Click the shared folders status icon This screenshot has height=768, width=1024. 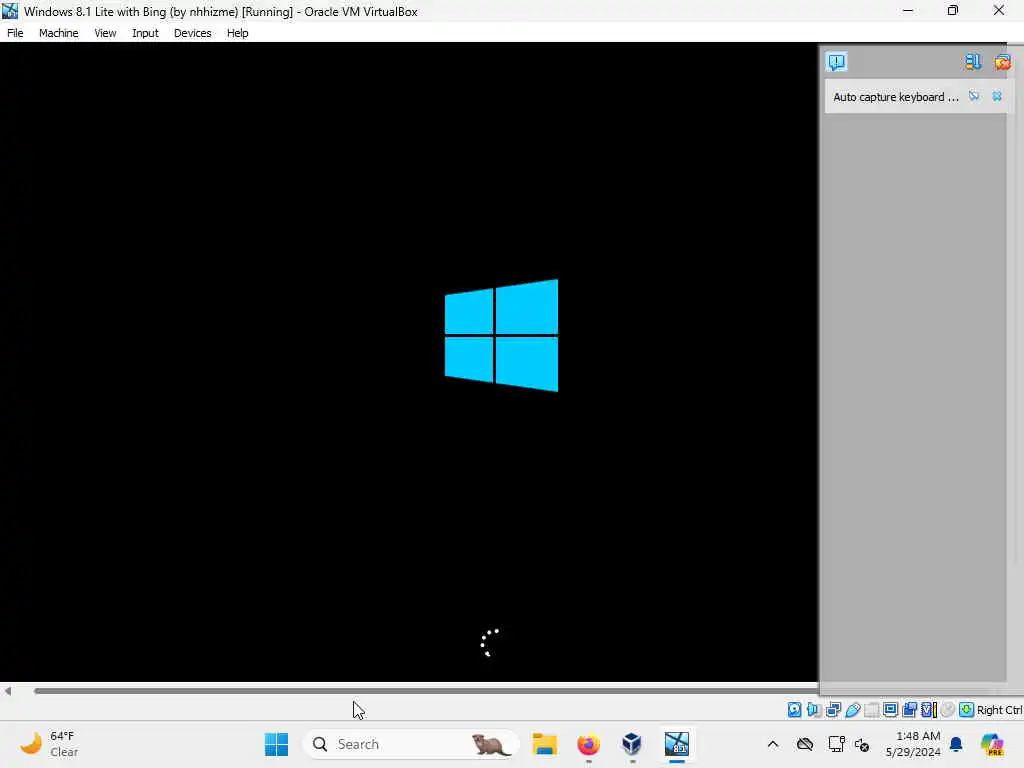(871, 710)
